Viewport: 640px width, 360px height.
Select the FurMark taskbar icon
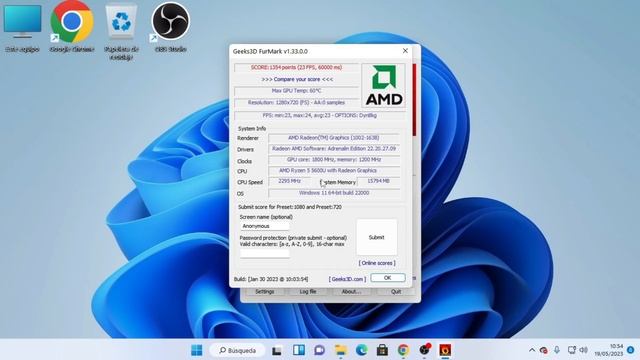tap(445, 350)
